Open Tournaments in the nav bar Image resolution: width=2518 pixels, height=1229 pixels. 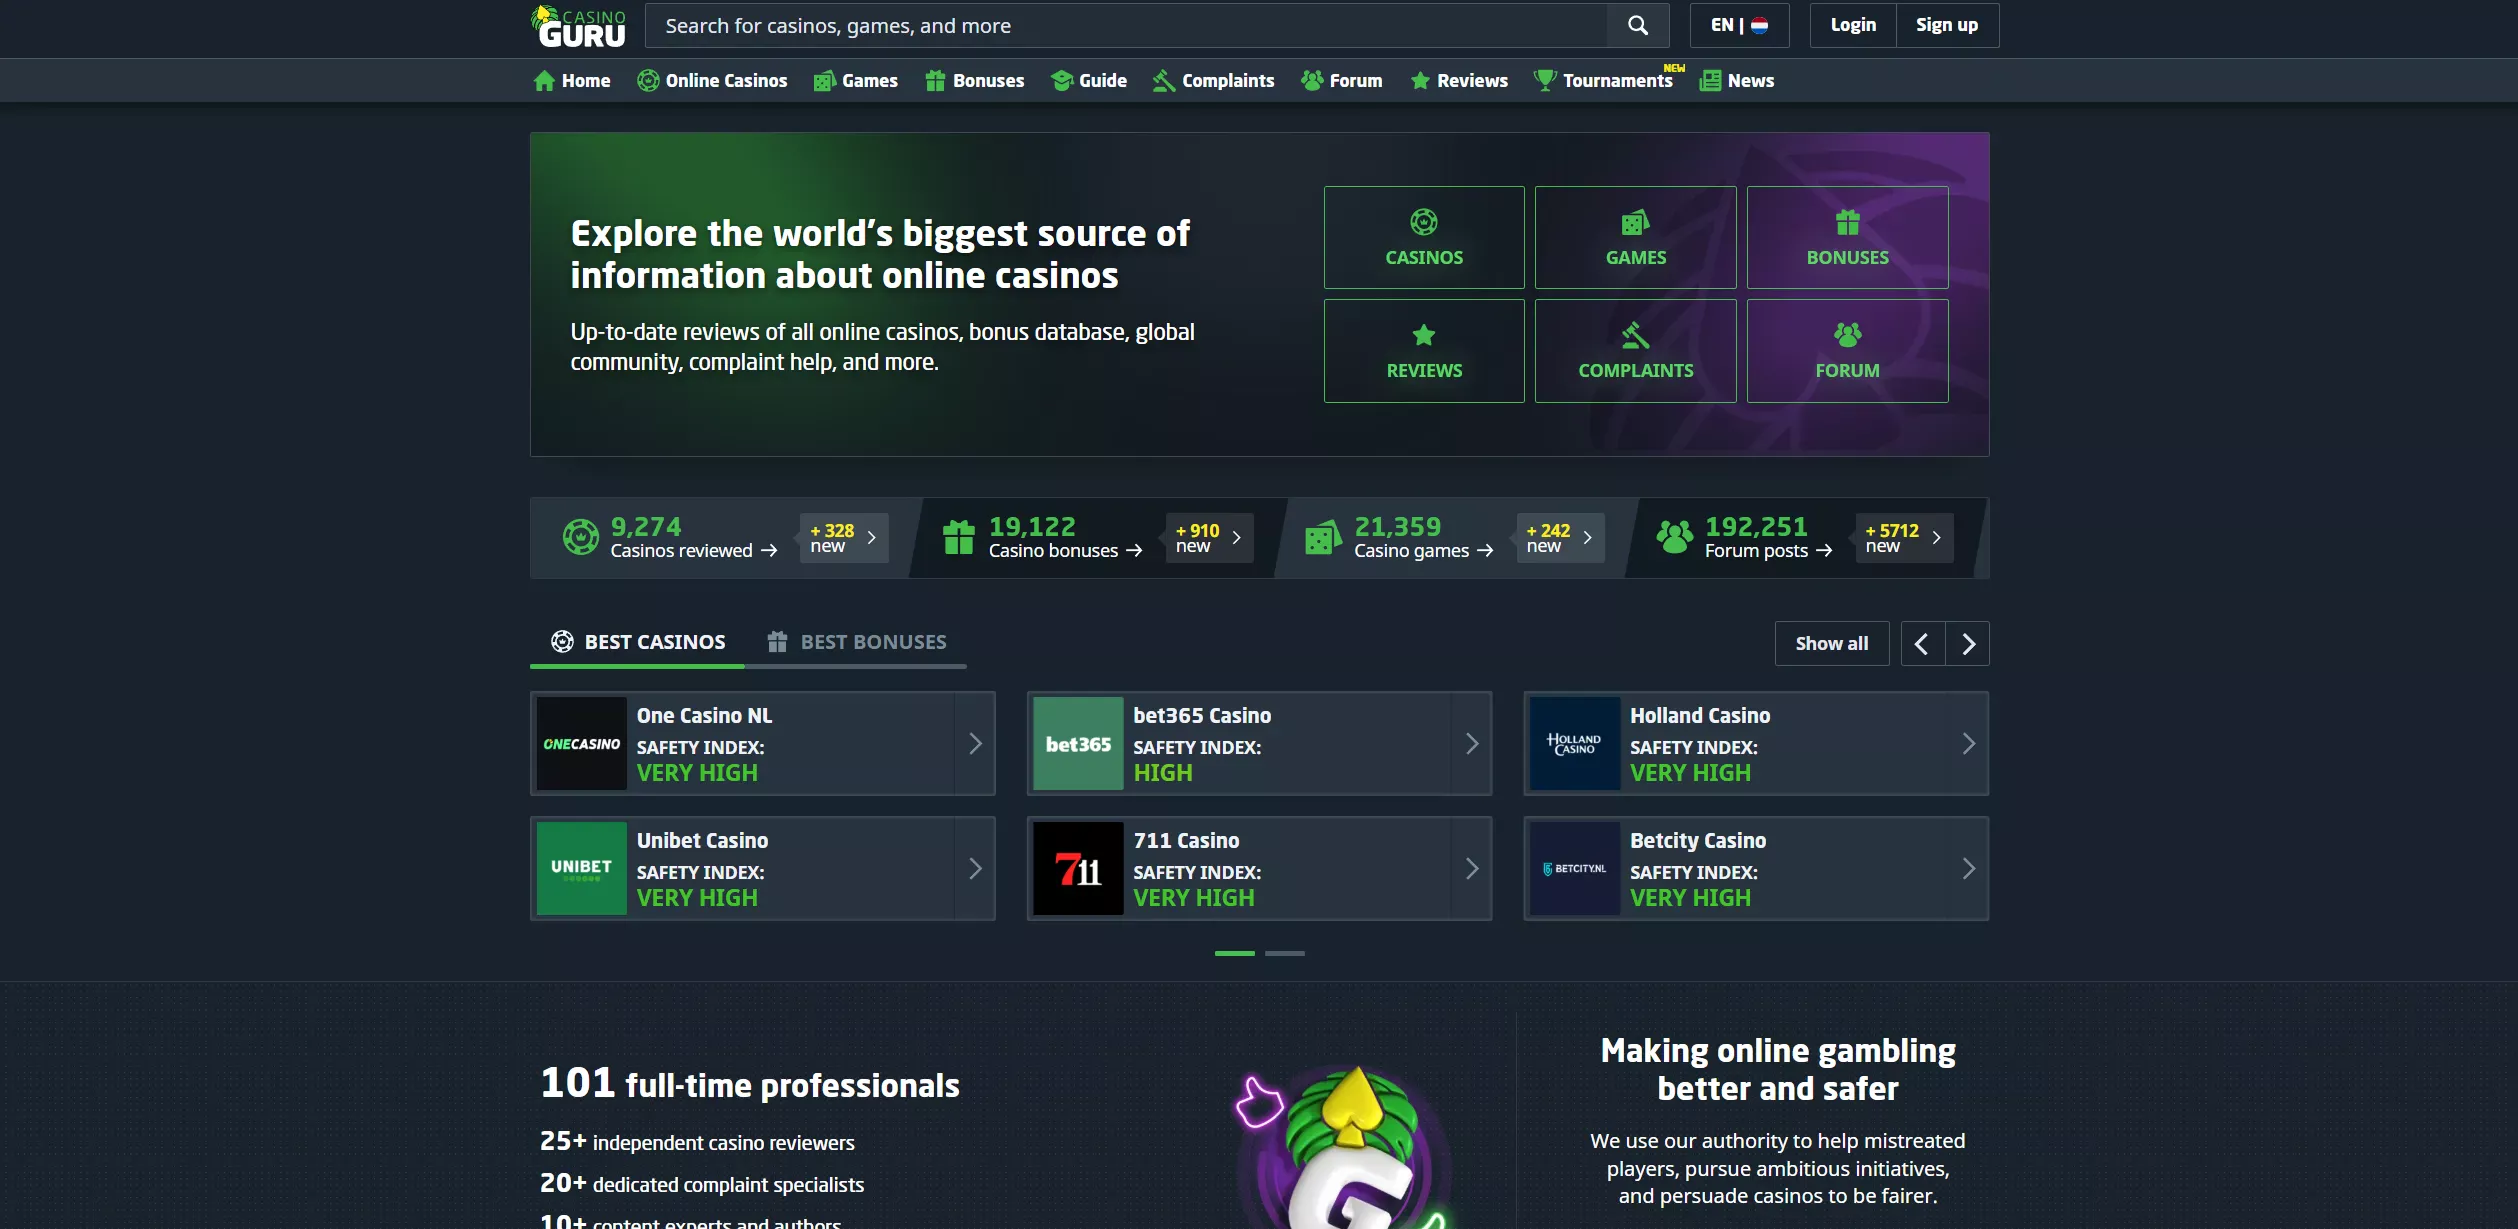(x=1604, y=81)
